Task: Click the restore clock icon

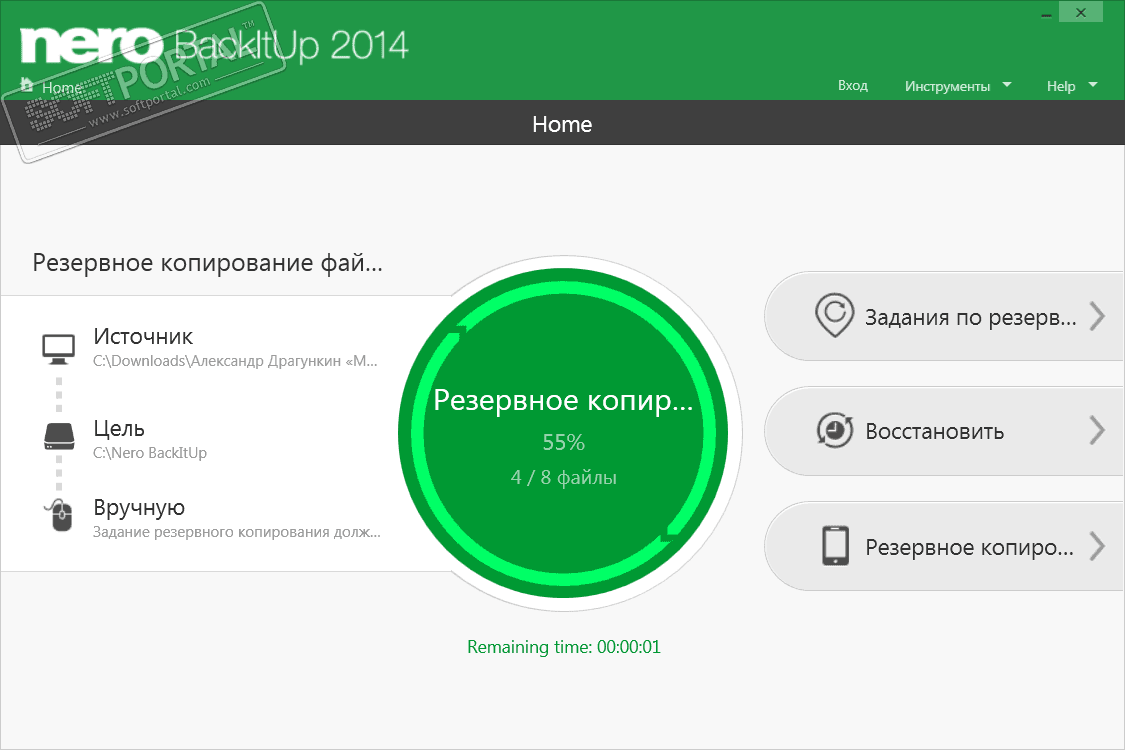Action: coord(834,431)
